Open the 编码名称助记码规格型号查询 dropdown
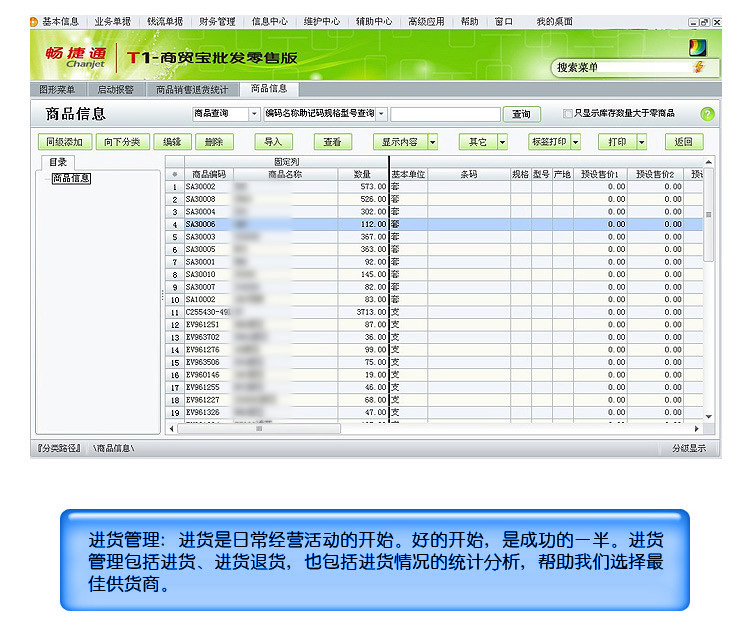 (x=381, y=114)
